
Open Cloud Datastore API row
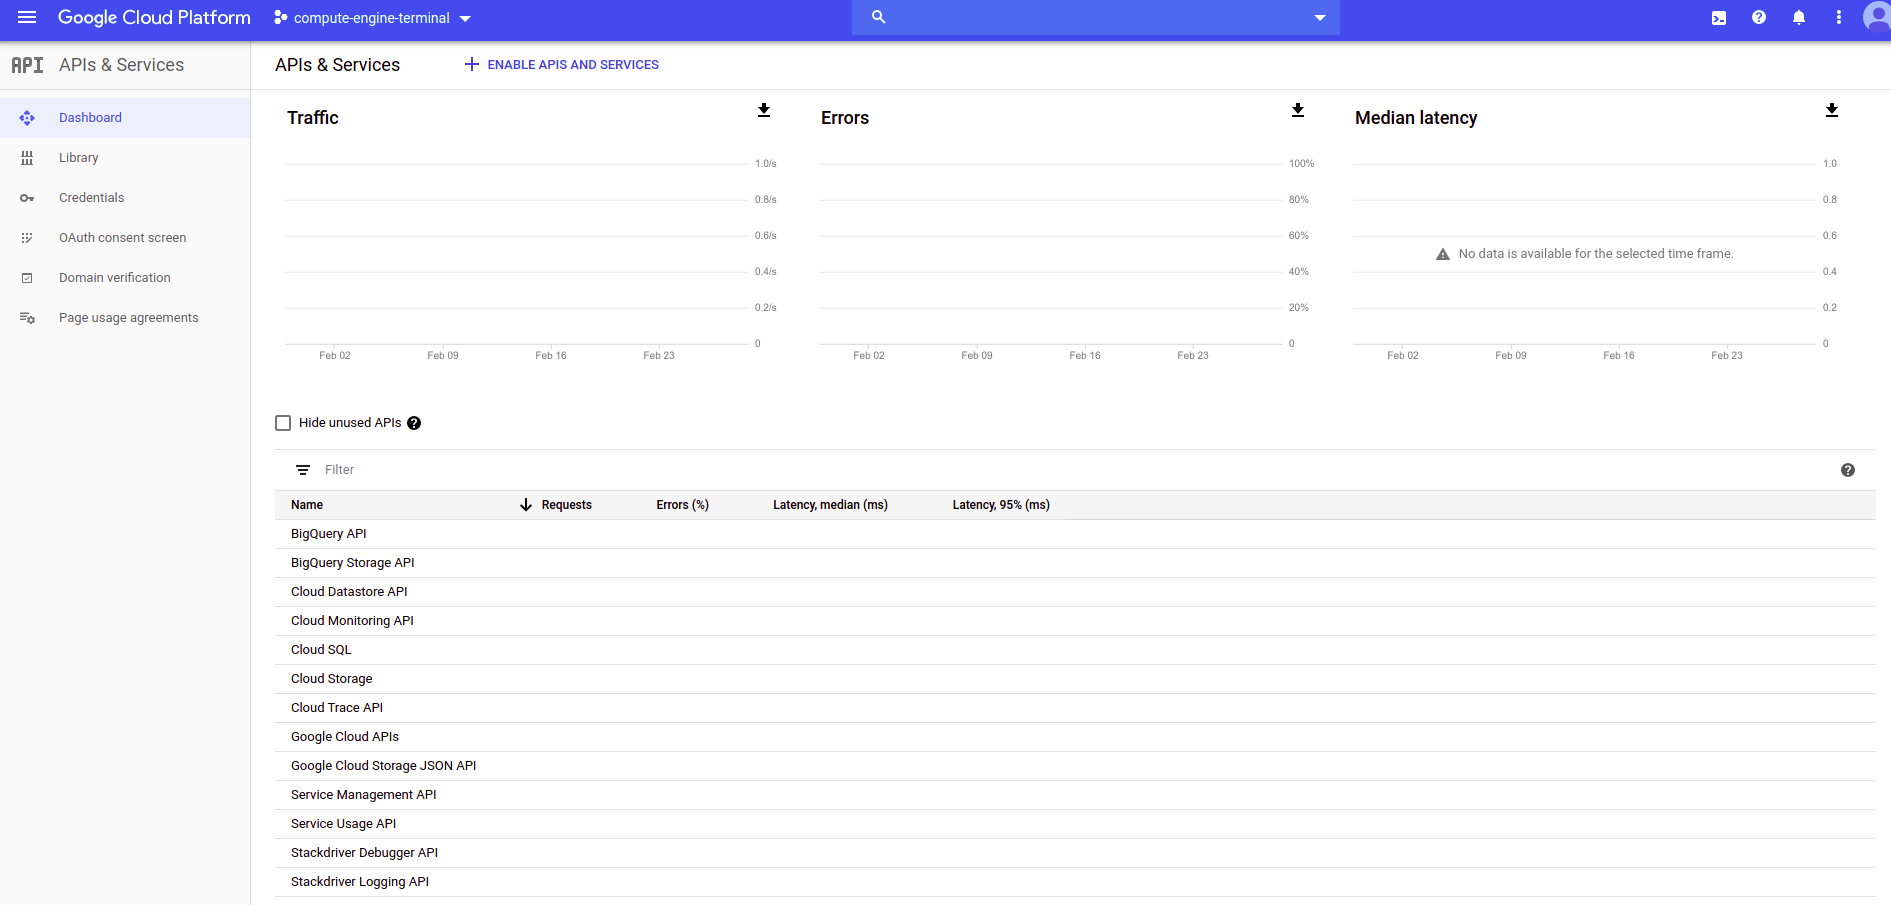(x=1075, y=592)
